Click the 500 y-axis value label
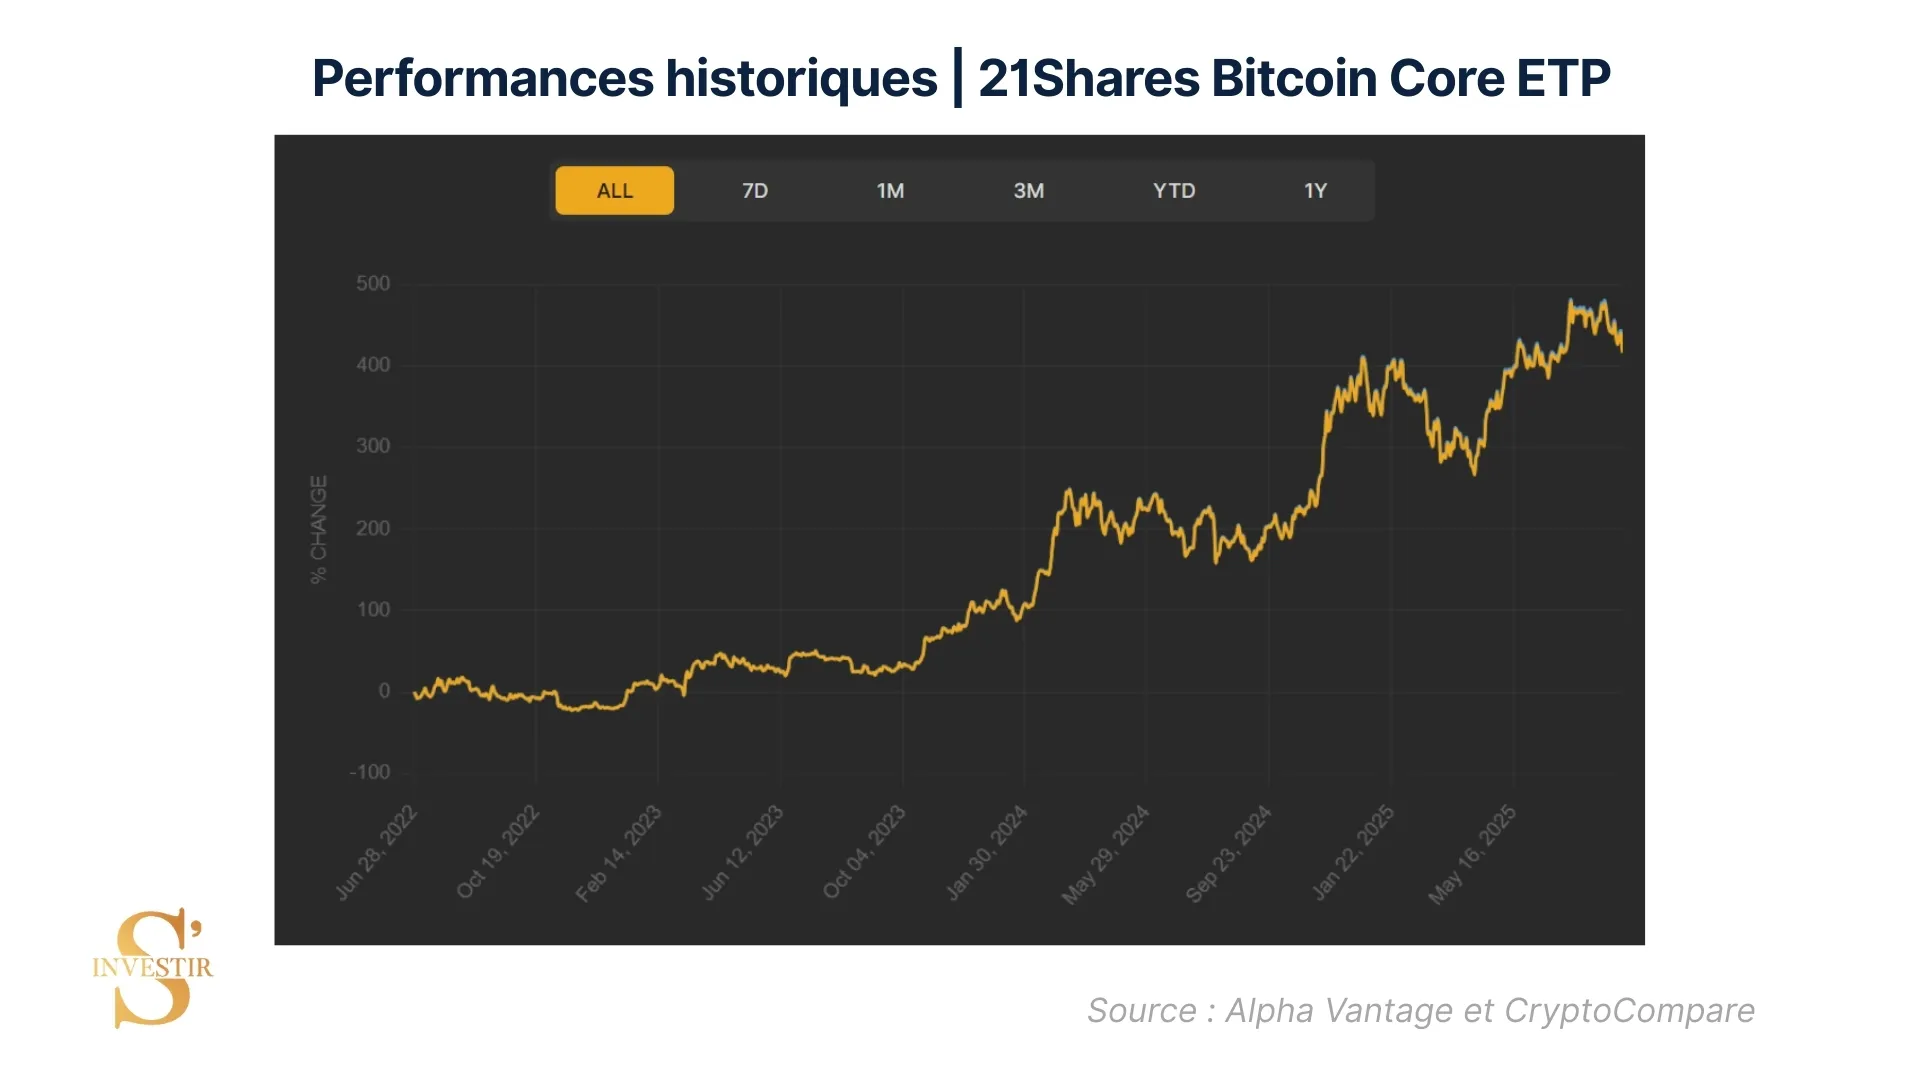 tap(373, 284)
